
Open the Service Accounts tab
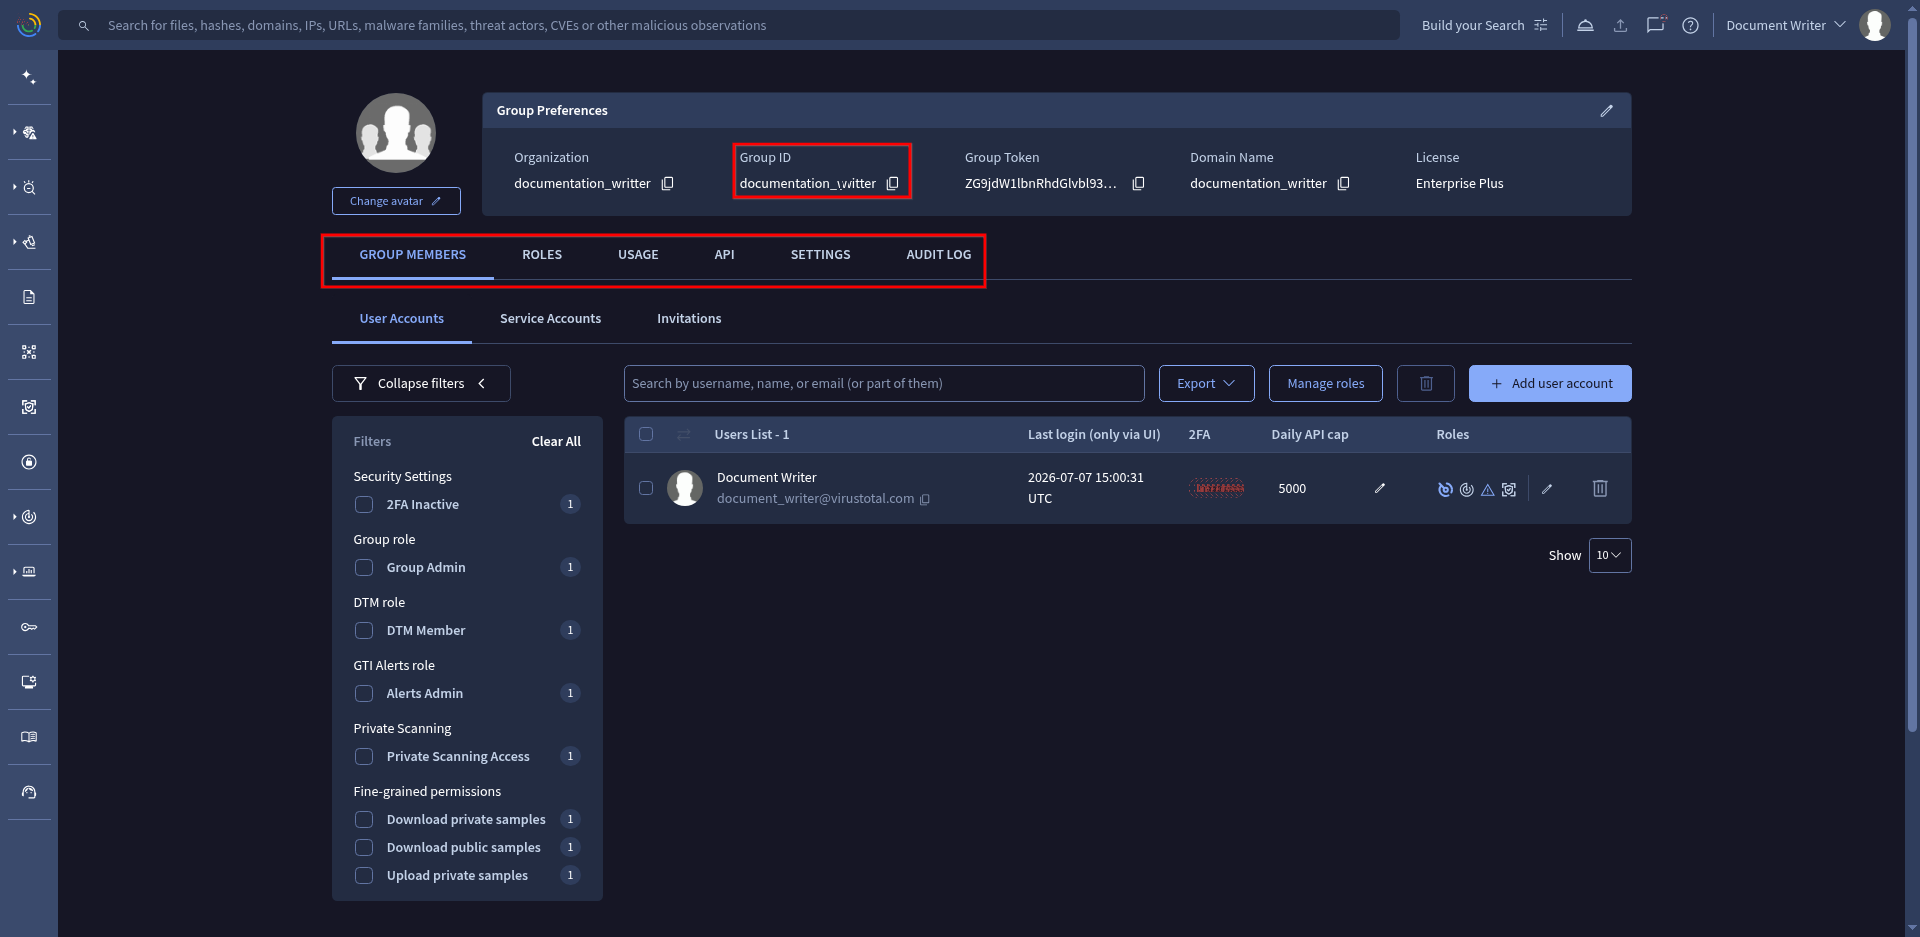coord(550,319)
